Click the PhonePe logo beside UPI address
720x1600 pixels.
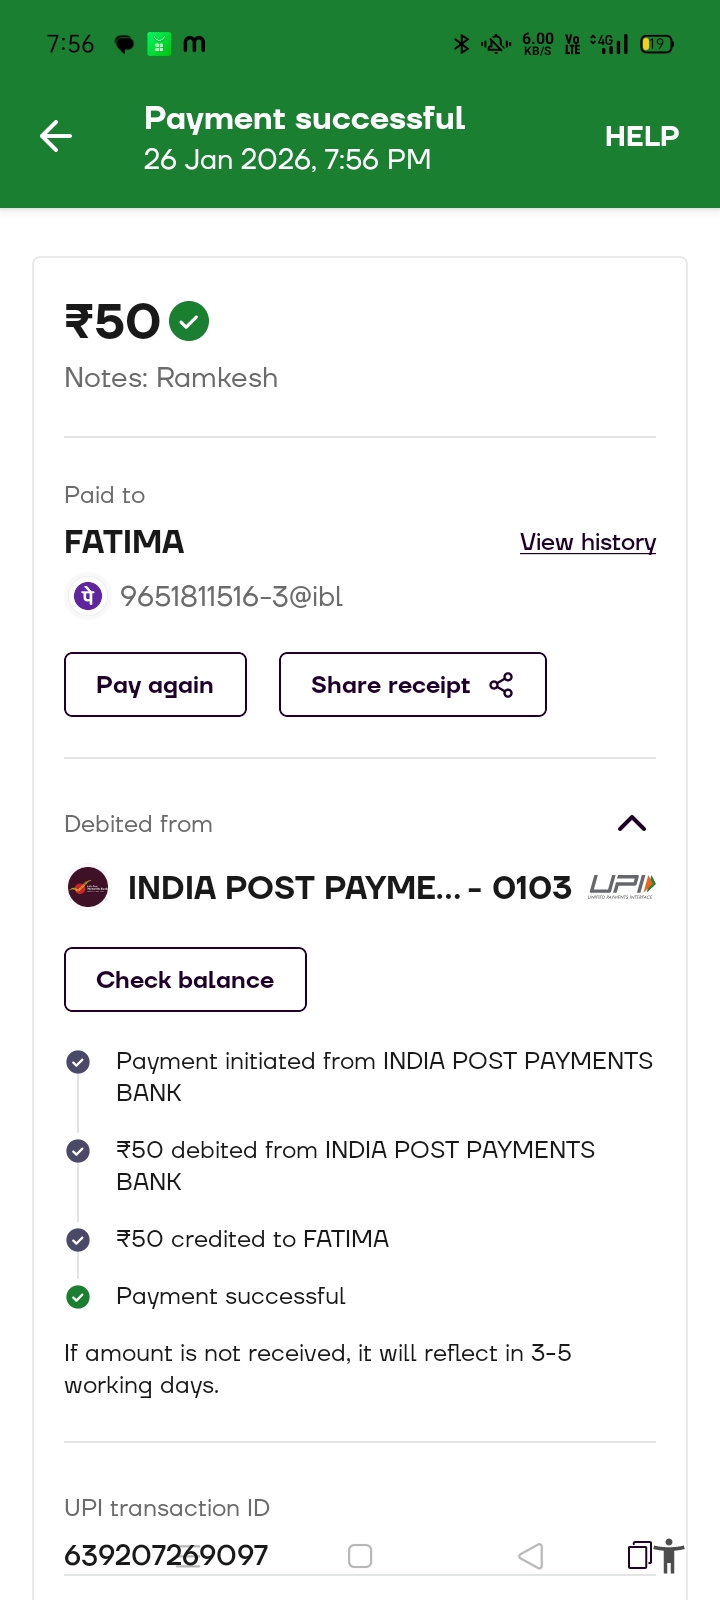tap(88, 597)
